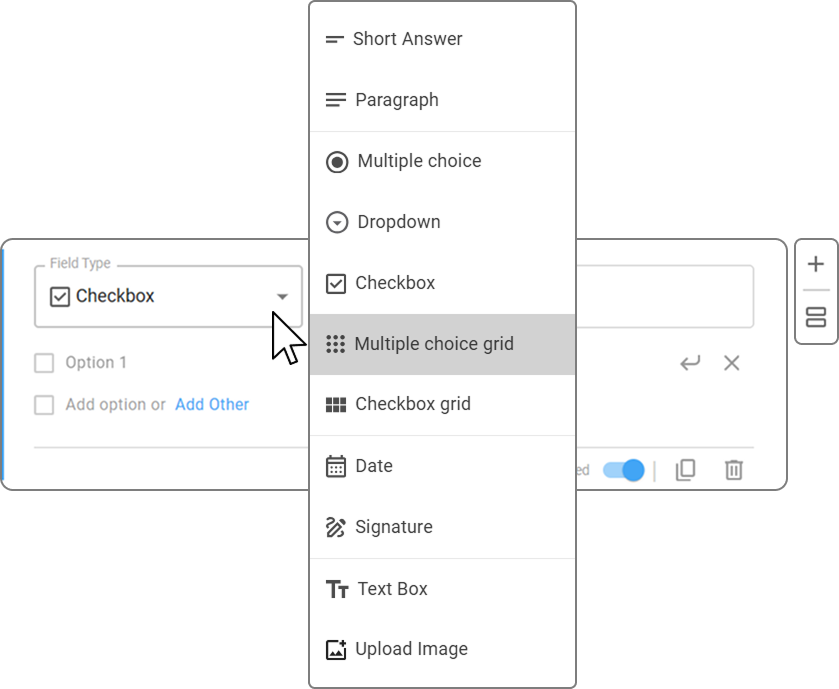Select Multiple choice grid menu item
The width and height of the screenshot is (839, 689).
tap(443, 344)
